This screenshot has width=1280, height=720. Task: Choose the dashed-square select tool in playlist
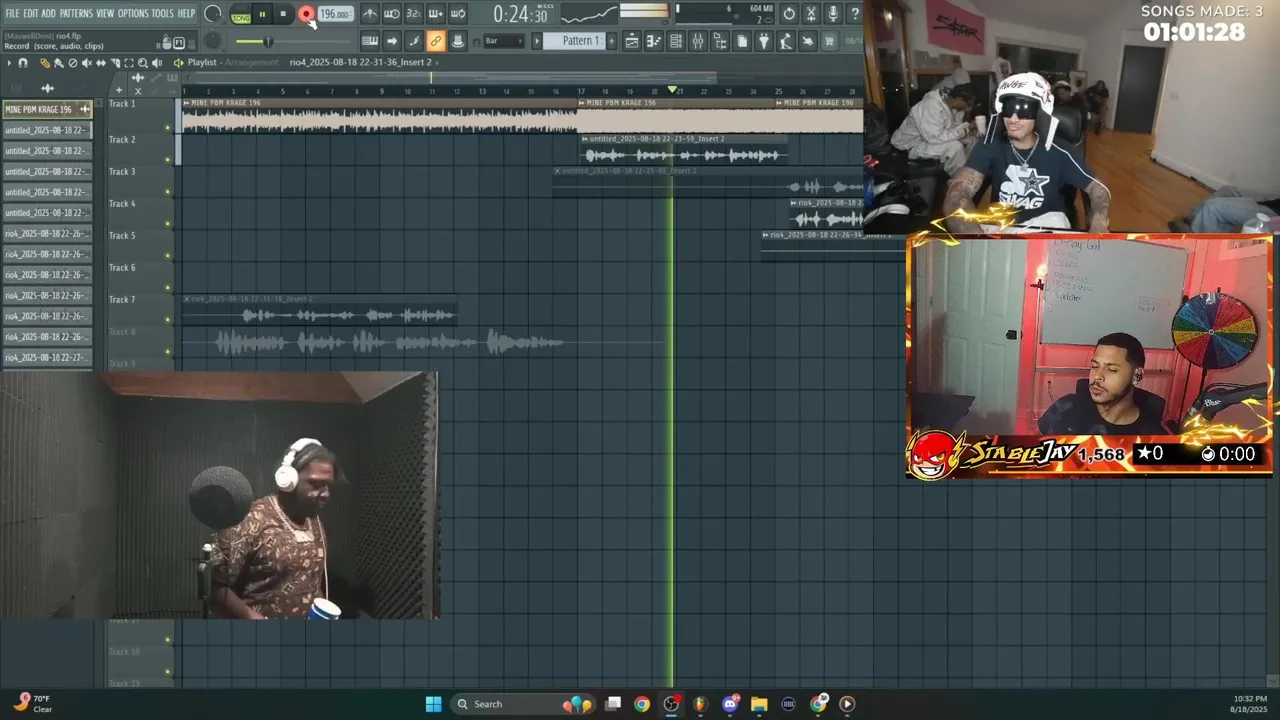[129, 62]
